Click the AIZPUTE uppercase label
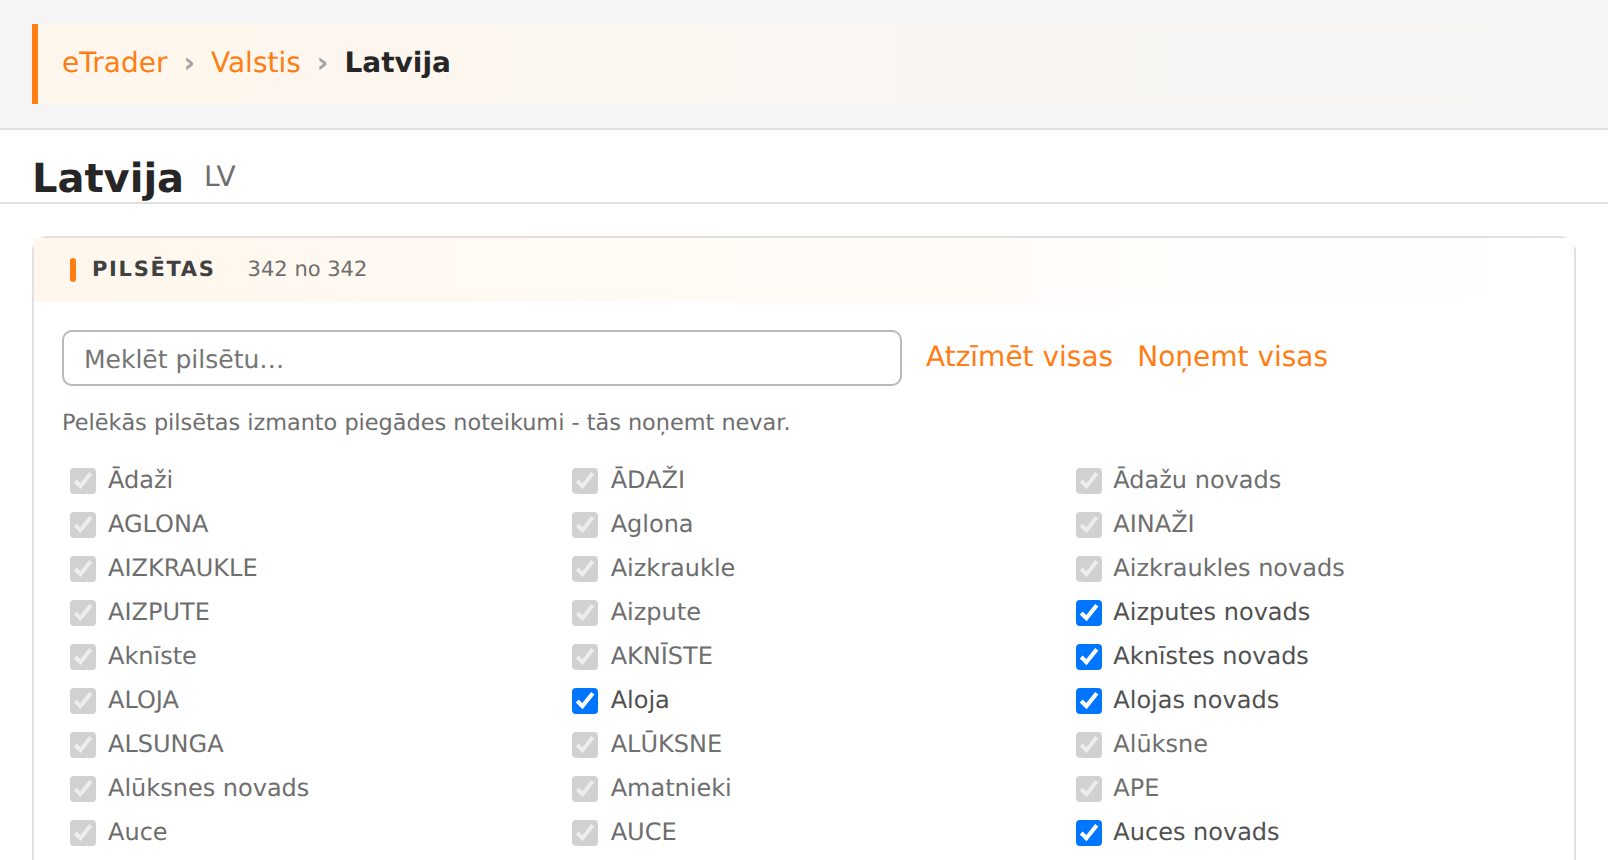 coord(158,612)
